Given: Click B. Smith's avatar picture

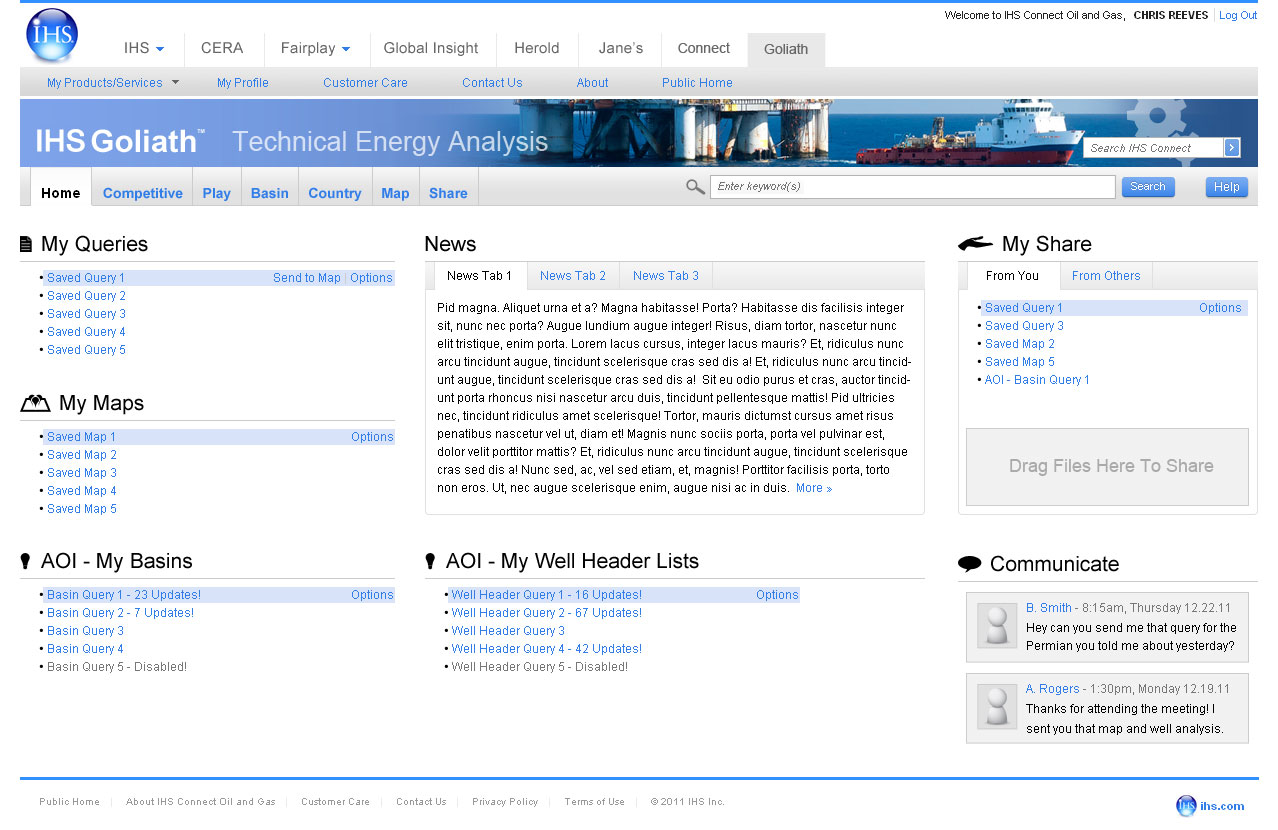Looking at the screenshot, I should point(996,626).
